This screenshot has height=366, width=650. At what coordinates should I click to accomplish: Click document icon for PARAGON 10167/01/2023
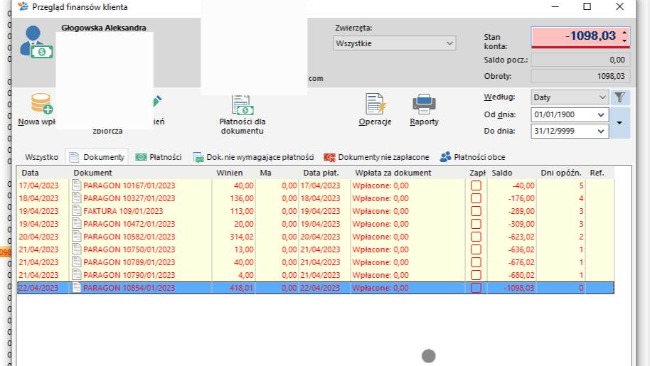tap(76, 185)
